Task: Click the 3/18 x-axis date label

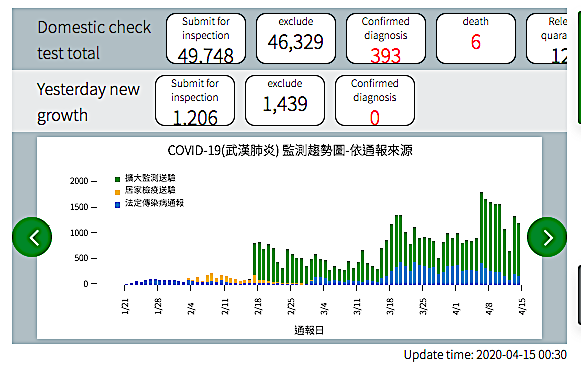Action: click(390, 306)
